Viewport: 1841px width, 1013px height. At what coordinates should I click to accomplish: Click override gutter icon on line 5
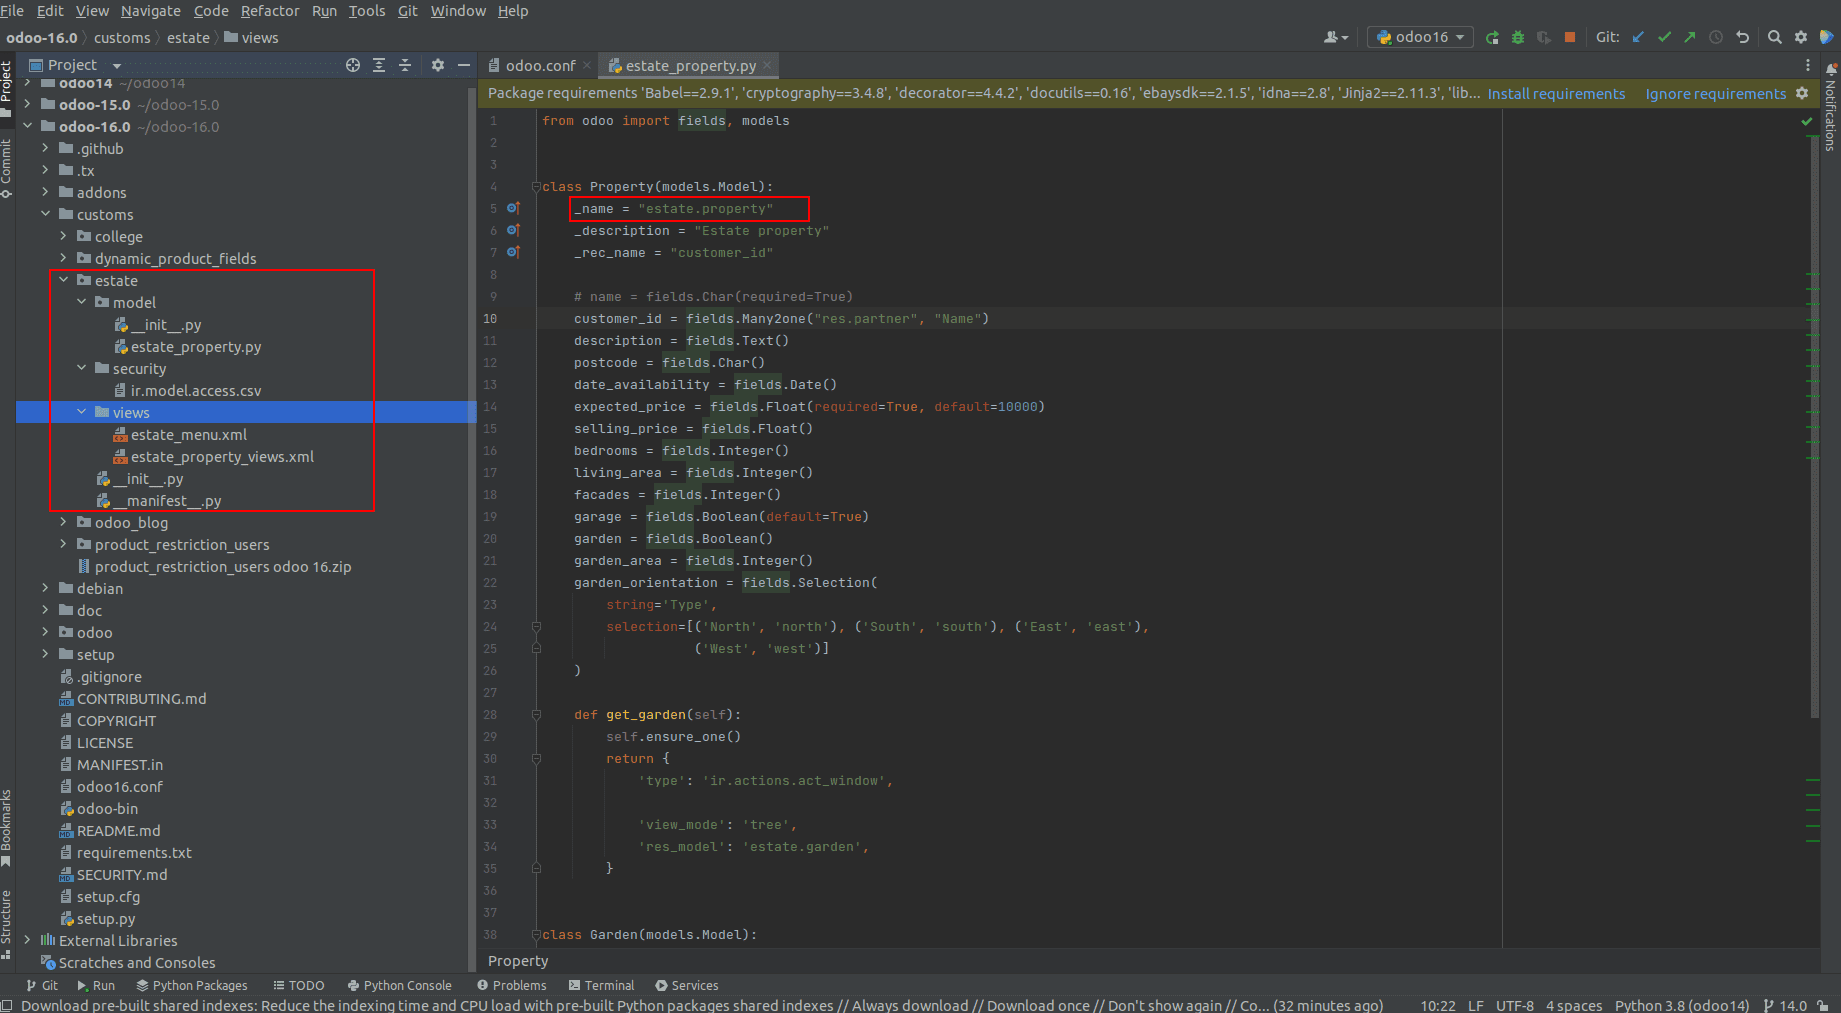click(x=513, y=208)
